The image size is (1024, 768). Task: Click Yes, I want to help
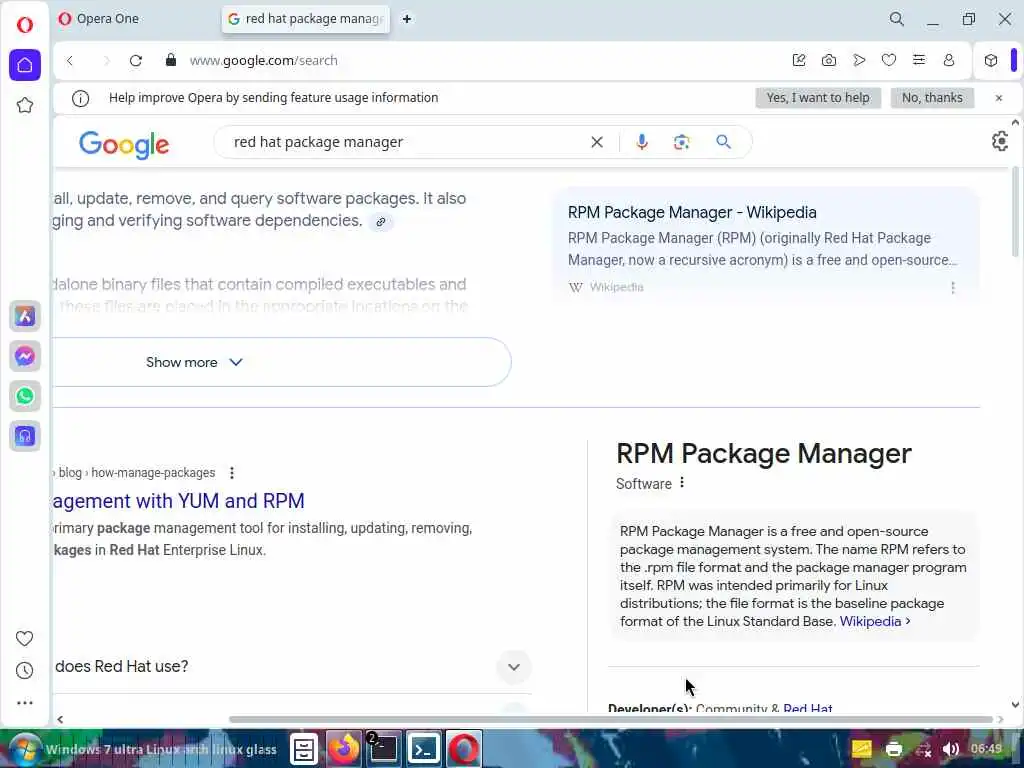818,98
